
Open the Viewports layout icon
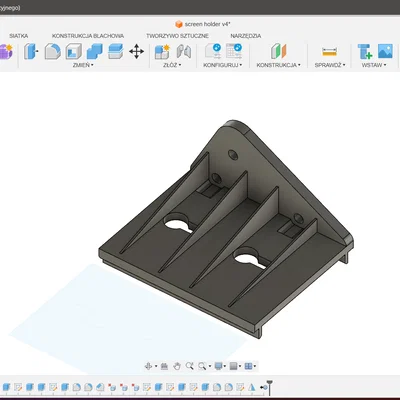pyautogui.click(x=248, y=366)
